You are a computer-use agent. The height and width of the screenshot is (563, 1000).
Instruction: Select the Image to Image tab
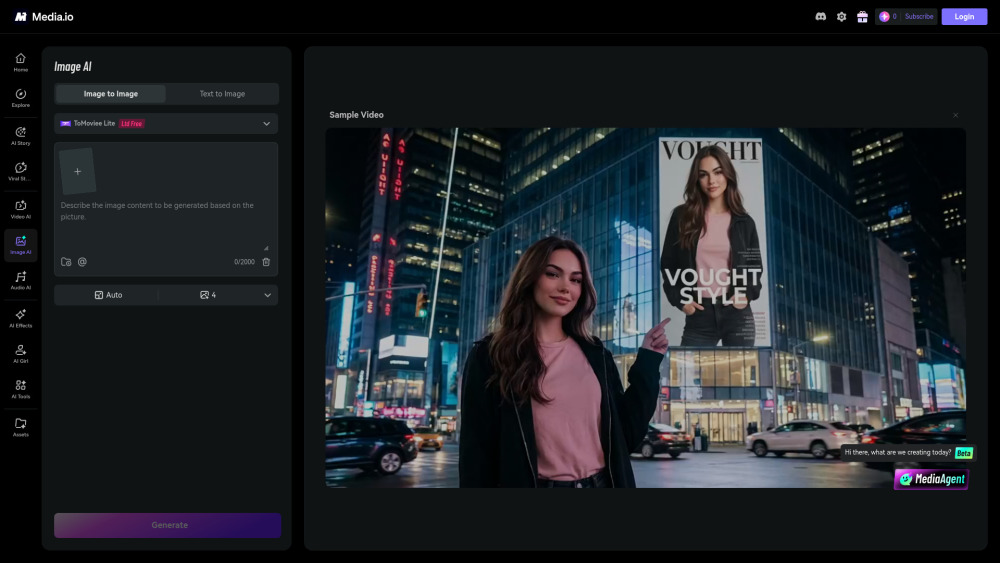(110, 94)
